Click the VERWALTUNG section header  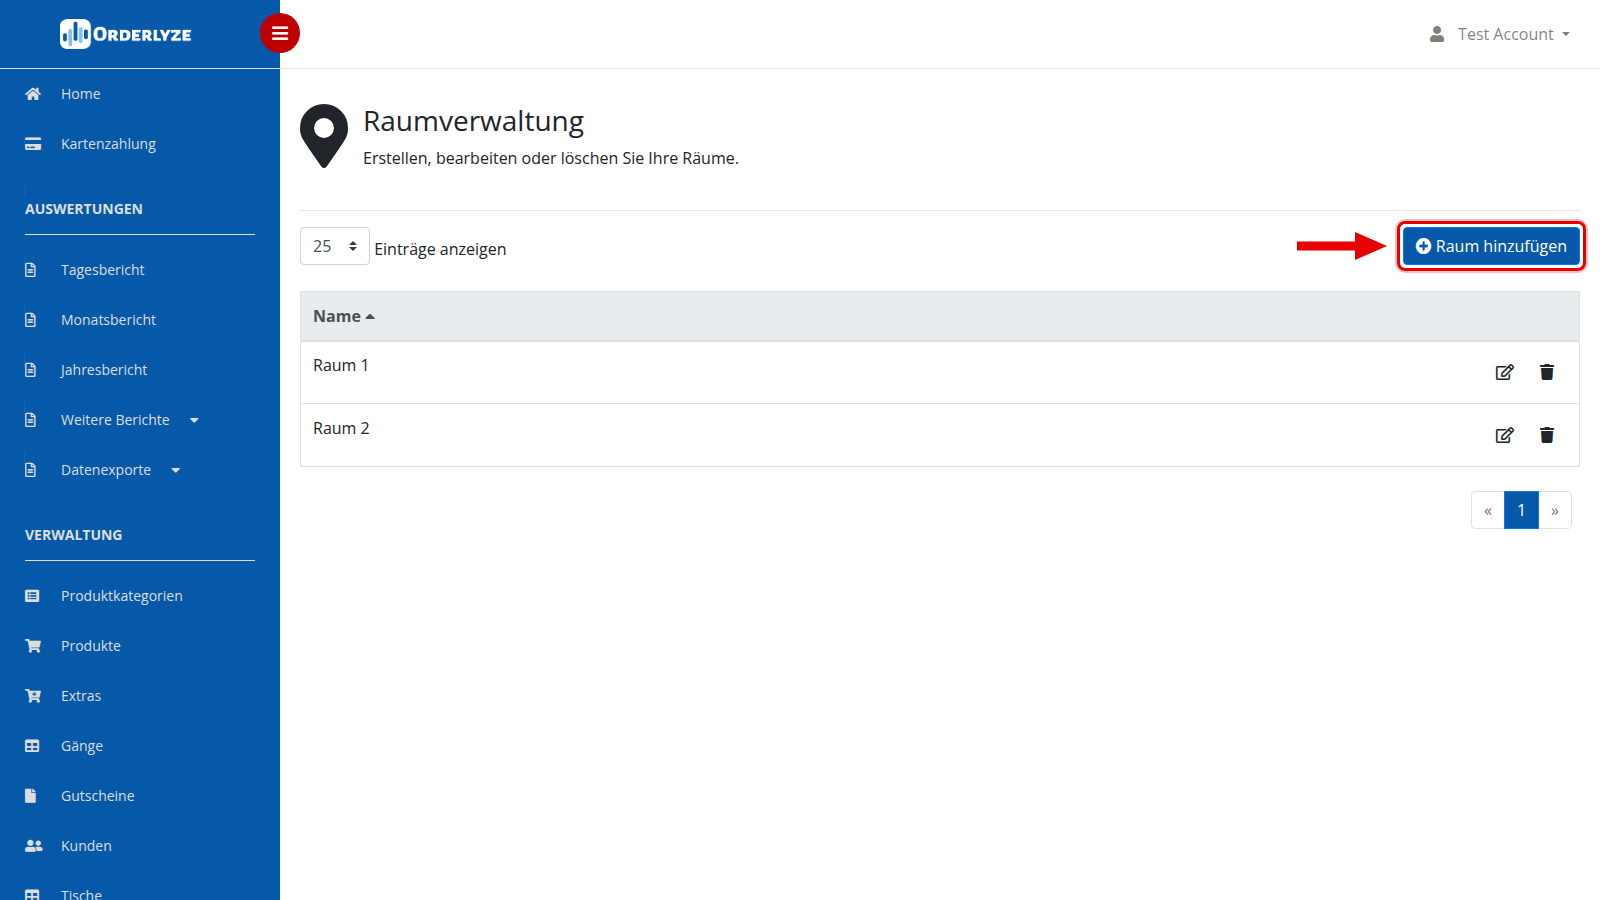pyautogui.click(x=74, y=535)
